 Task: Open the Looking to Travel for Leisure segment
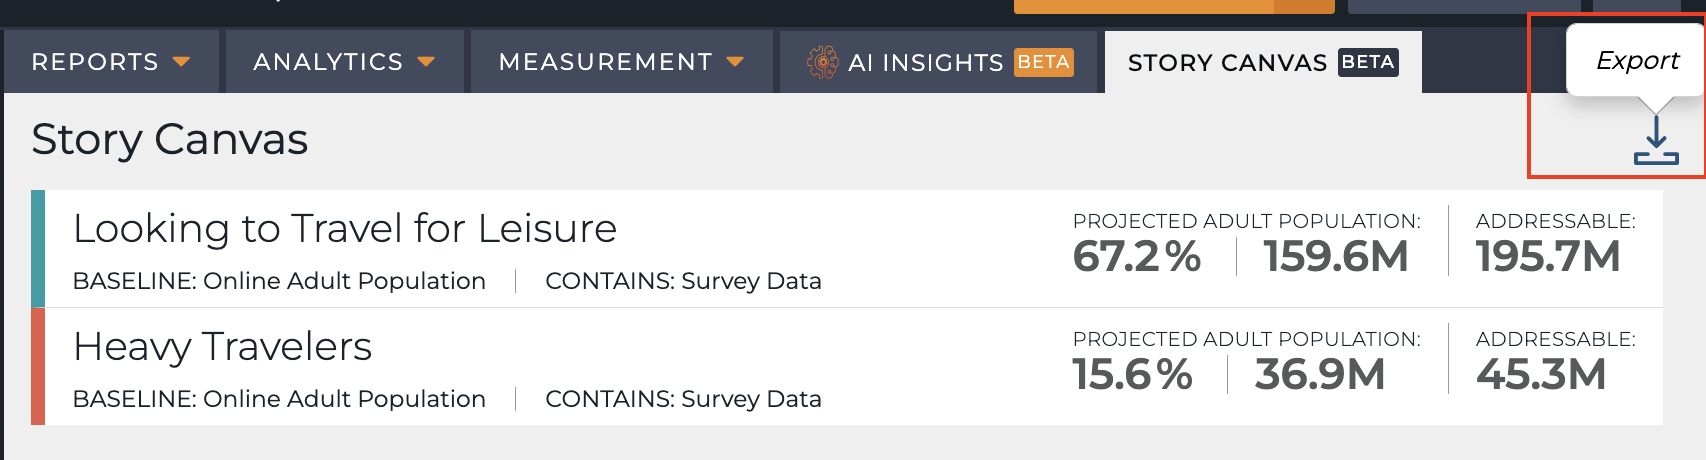(345, 229)
